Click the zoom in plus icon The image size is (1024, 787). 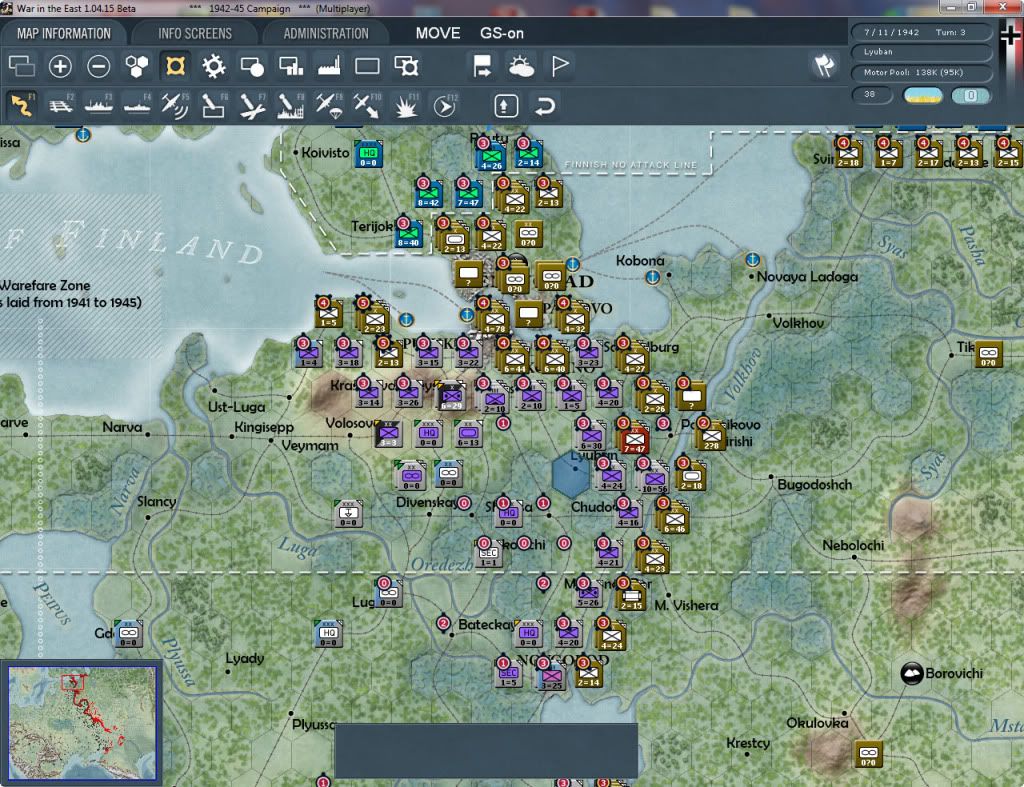tap(60, 66)
